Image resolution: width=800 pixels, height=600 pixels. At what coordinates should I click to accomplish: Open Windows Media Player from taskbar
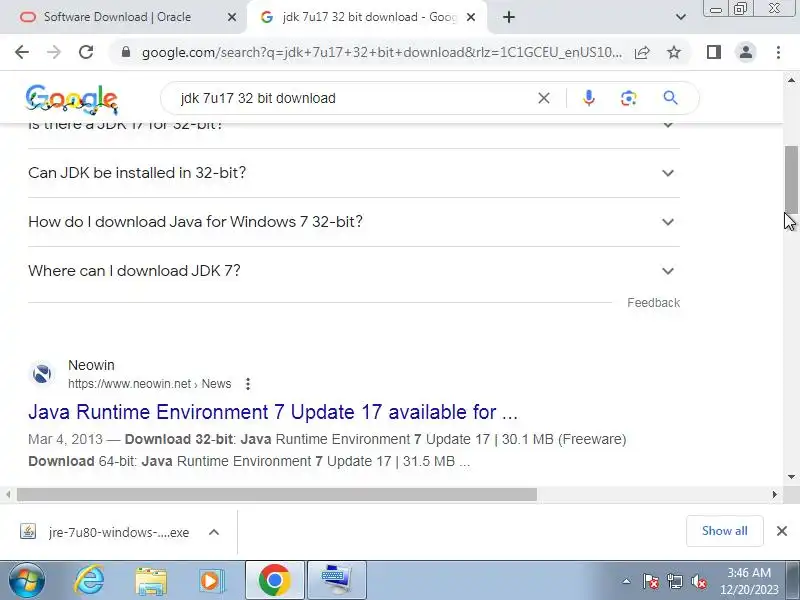[x=211, y=581]
